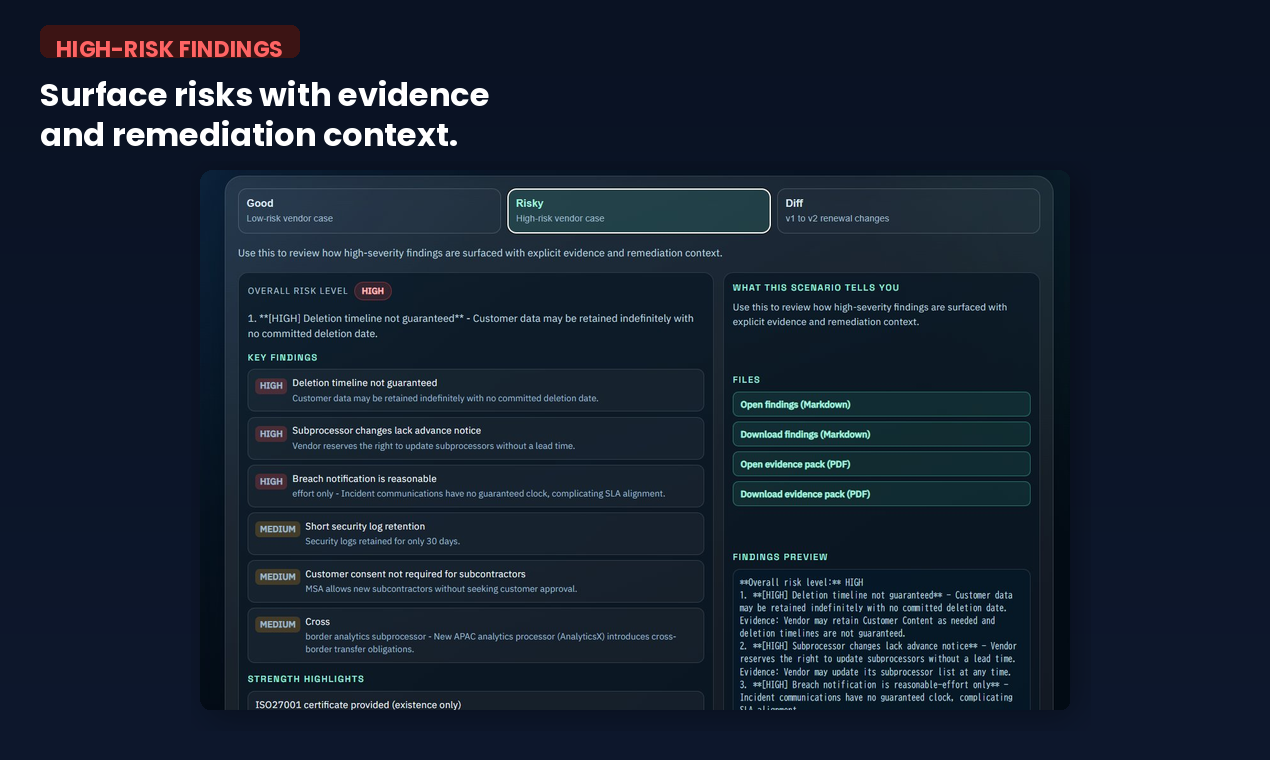Click the MEDIUM badge on Cross-border analytics finding
Screen dimensions: 1270x760
pyautogui.click(x=277, y=624)
